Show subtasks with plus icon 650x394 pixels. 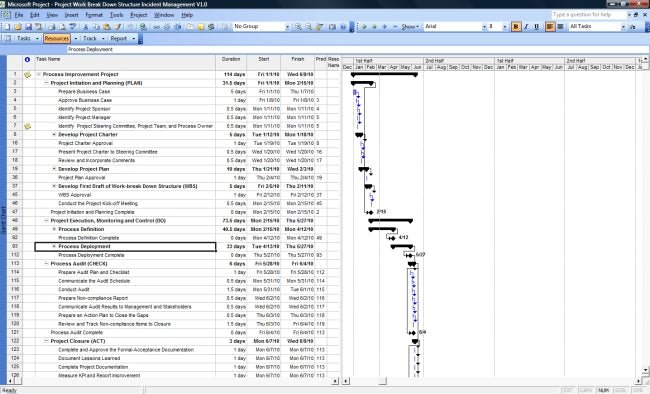(x=384, y=27)
